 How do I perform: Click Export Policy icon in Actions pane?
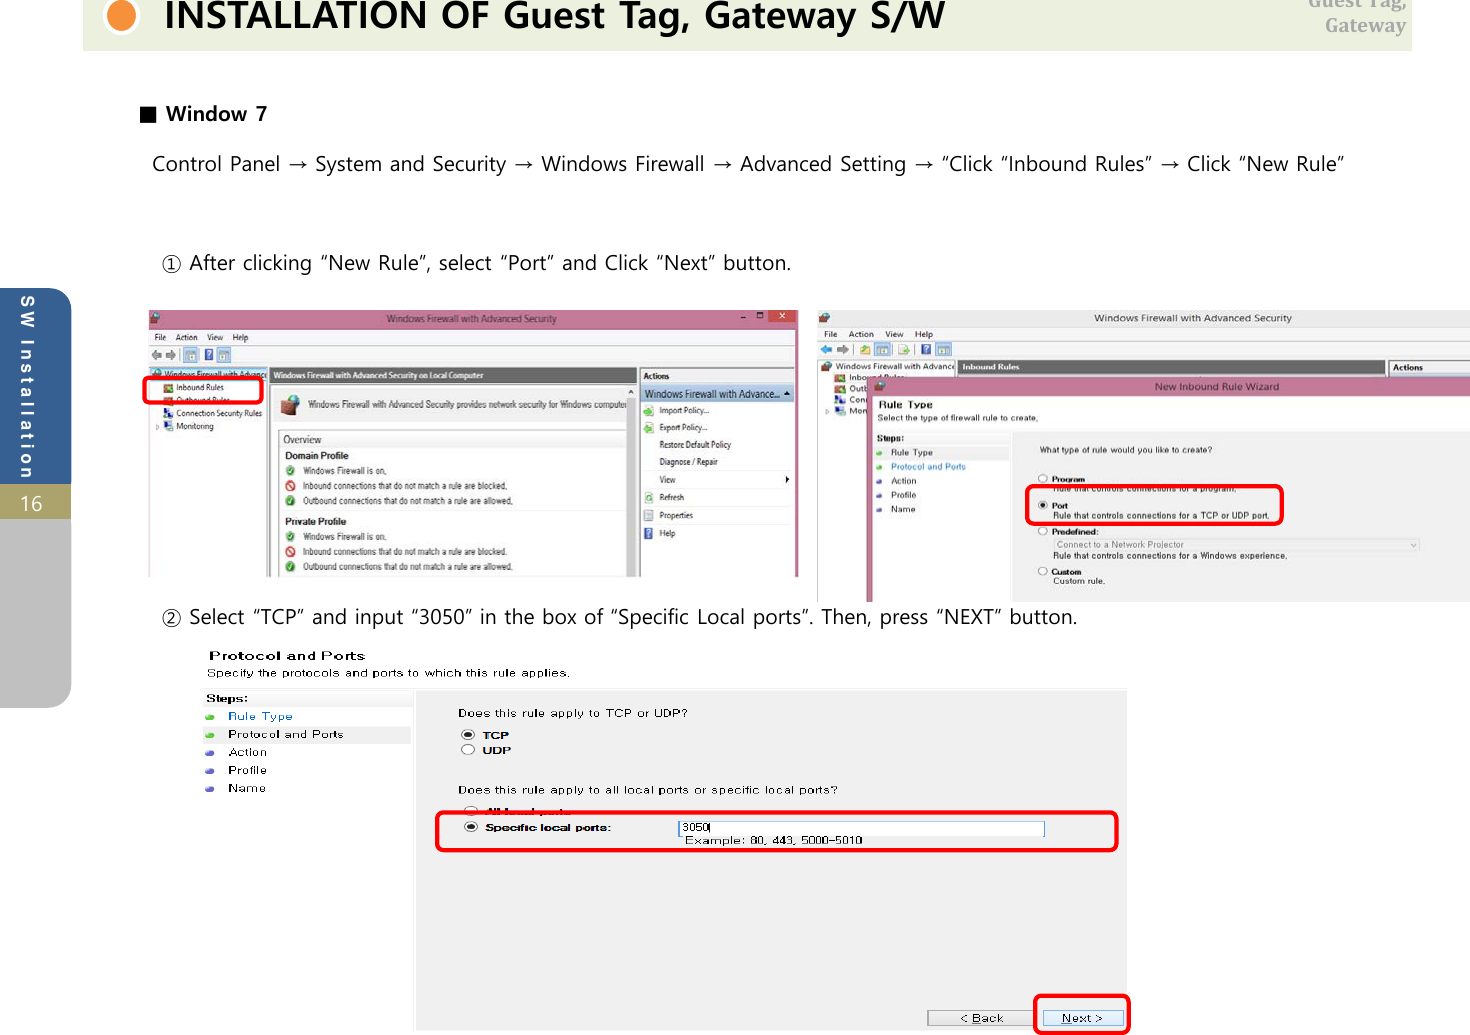click(649, 428)
